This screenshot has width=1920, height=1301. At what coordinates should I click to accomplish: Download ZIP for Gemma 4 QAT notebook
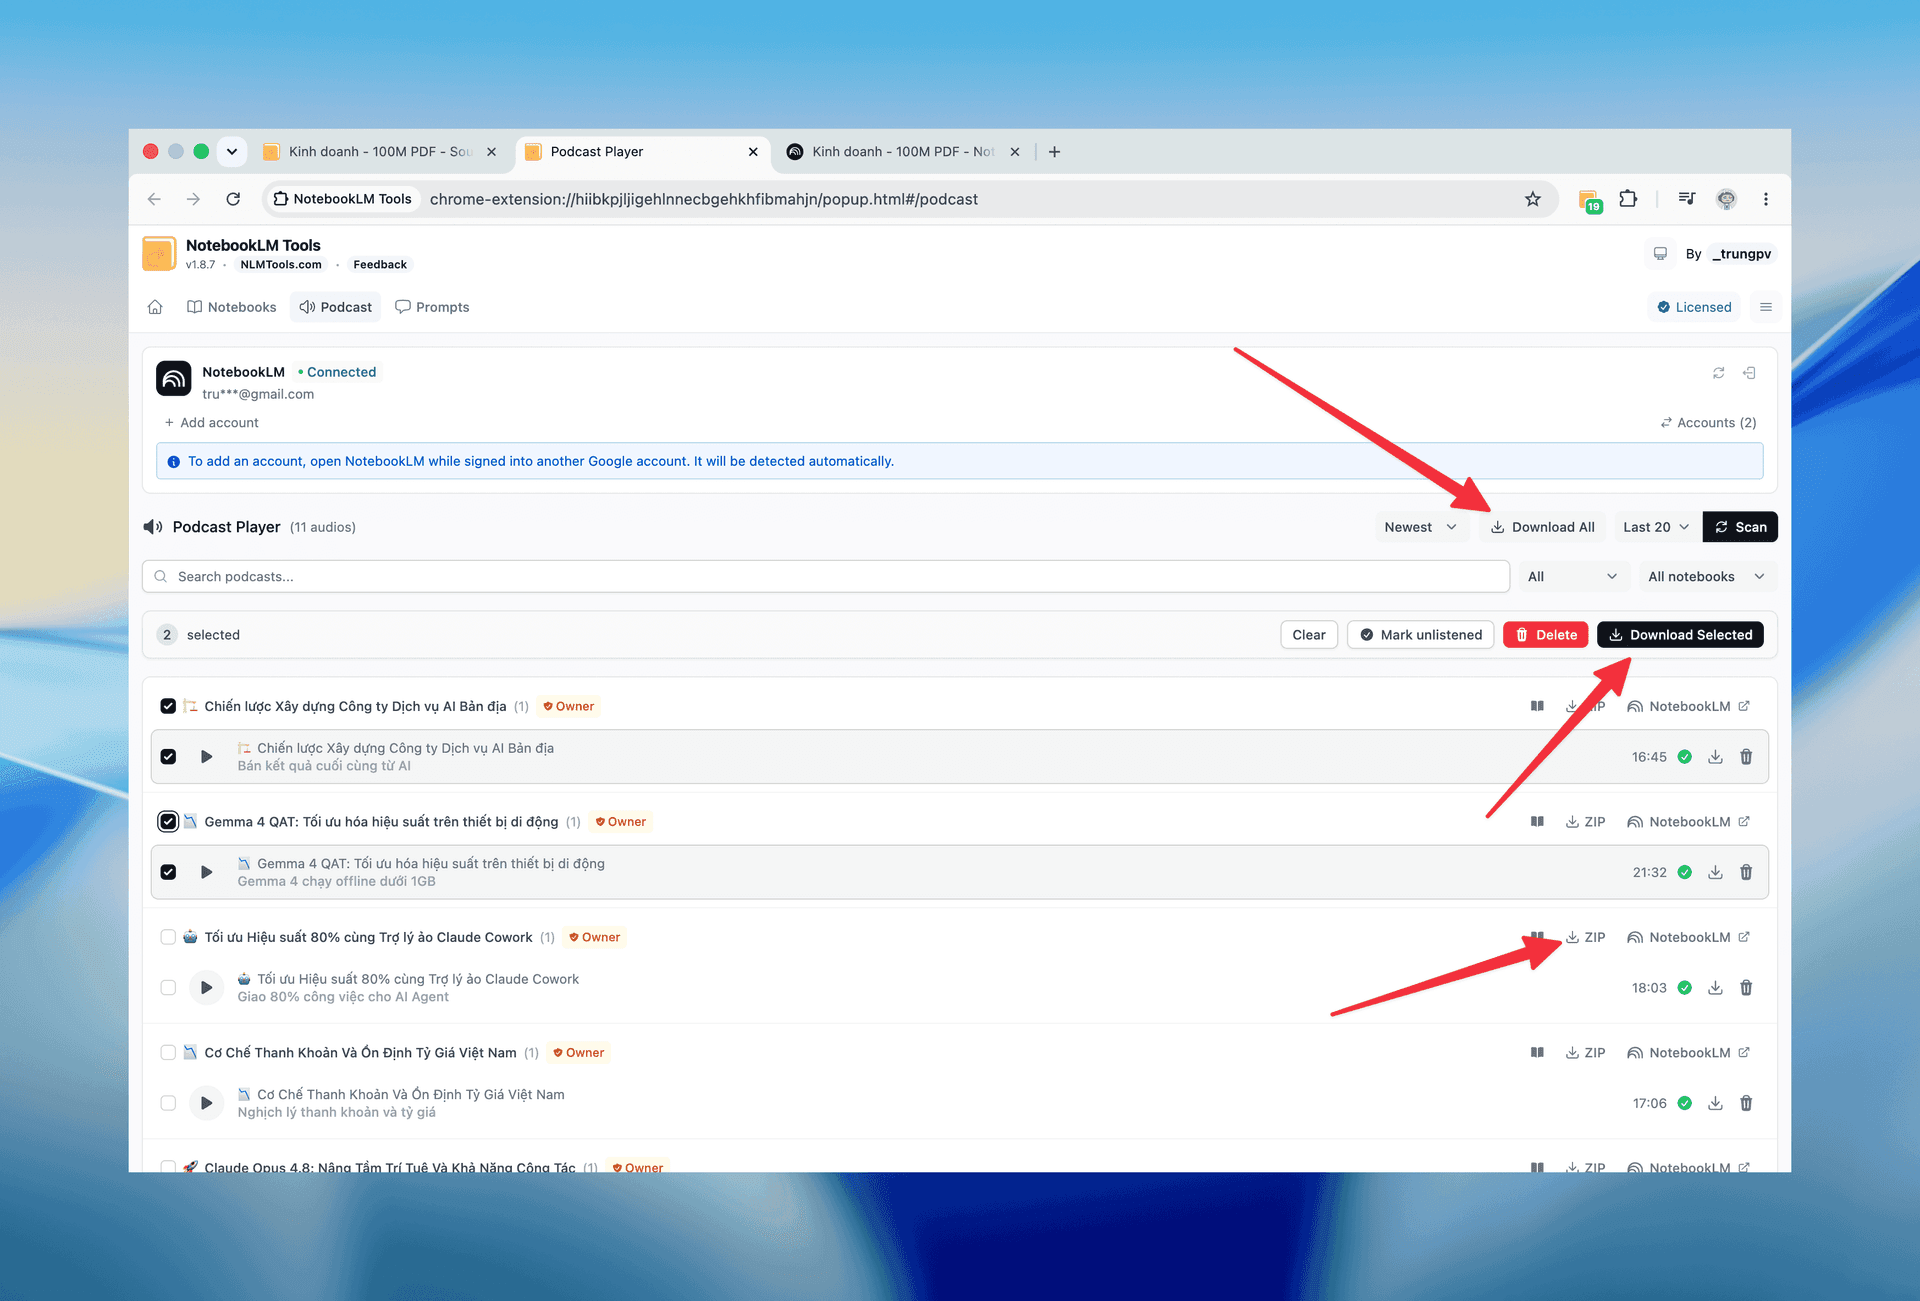click(x=1586, y=822)
